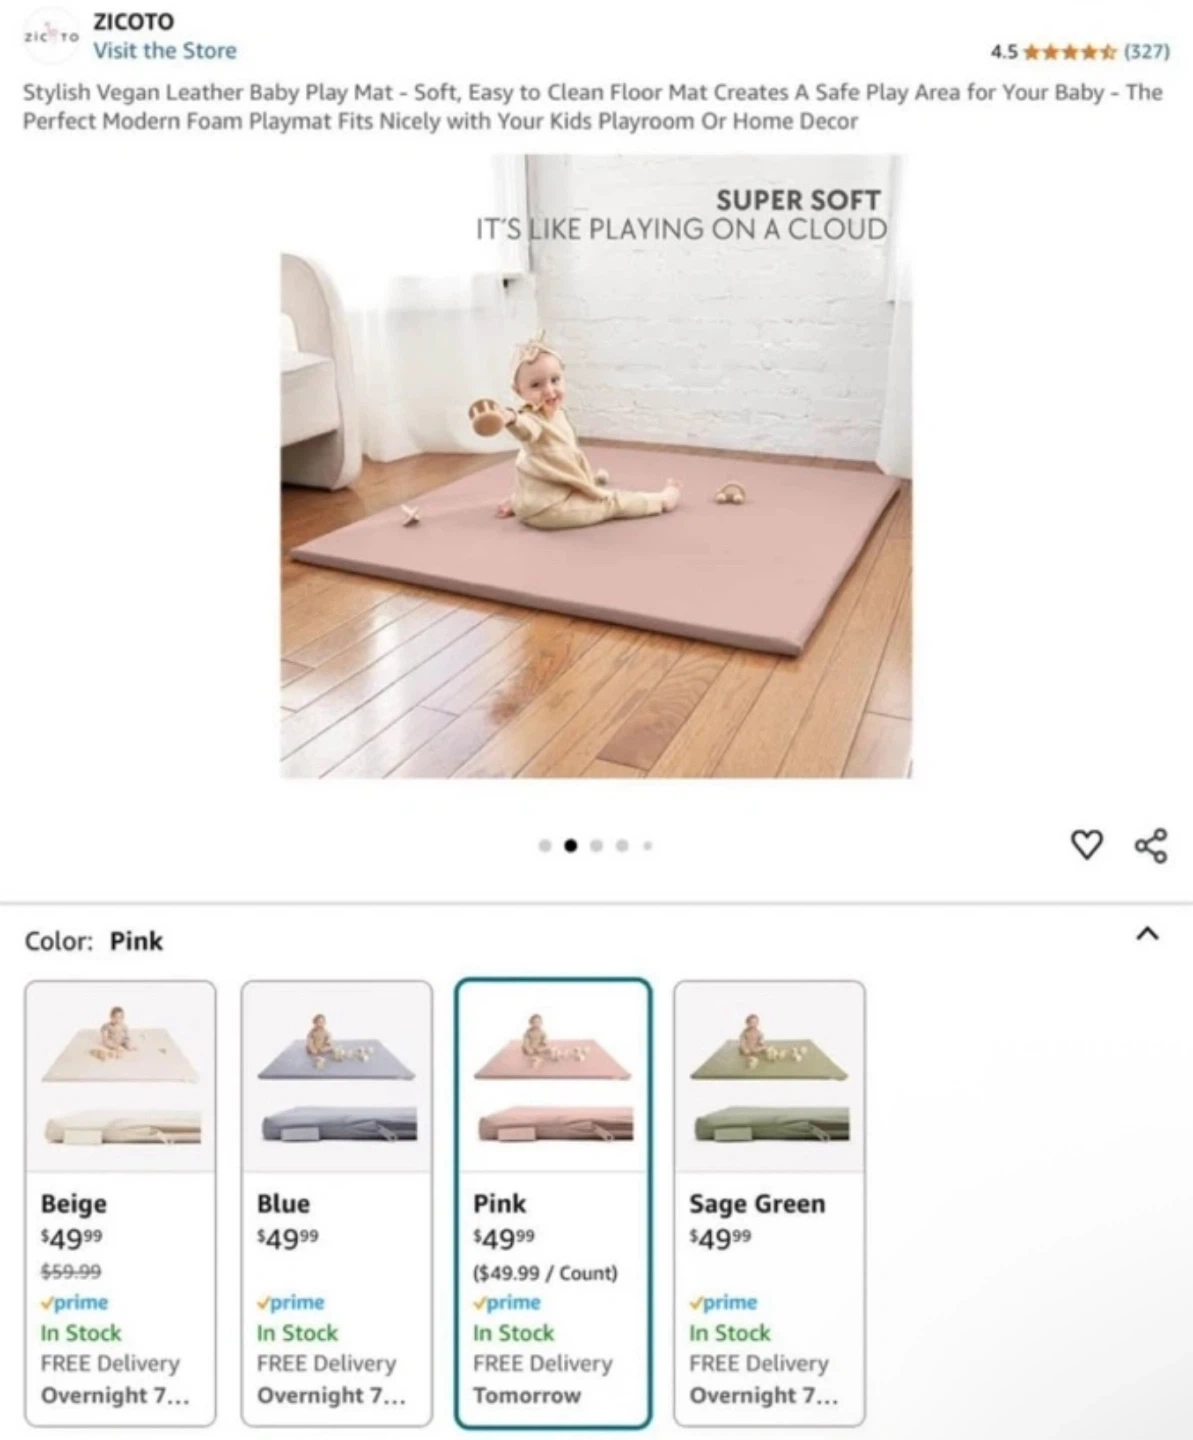
Task: Click the ZICOTO brand name
Action: pos(133,21)
